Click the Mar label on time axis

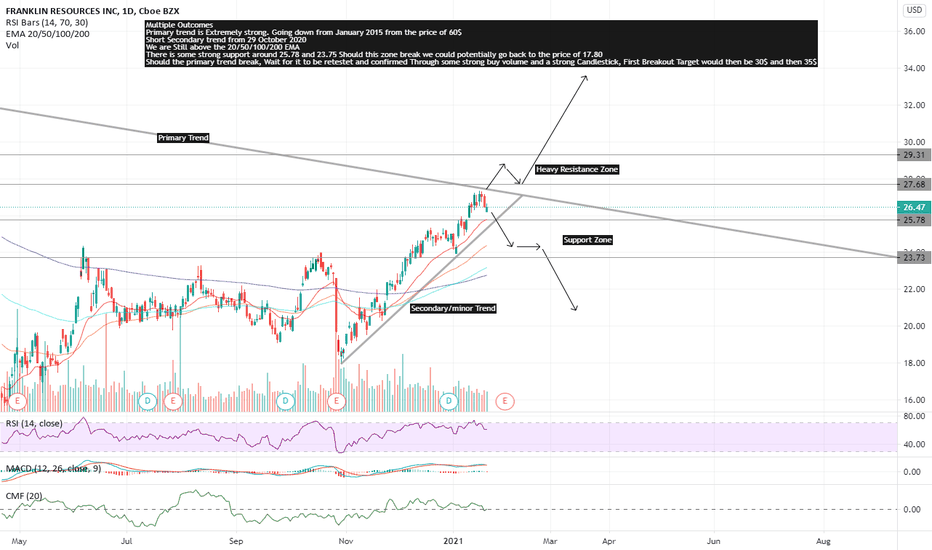point(550,541)
